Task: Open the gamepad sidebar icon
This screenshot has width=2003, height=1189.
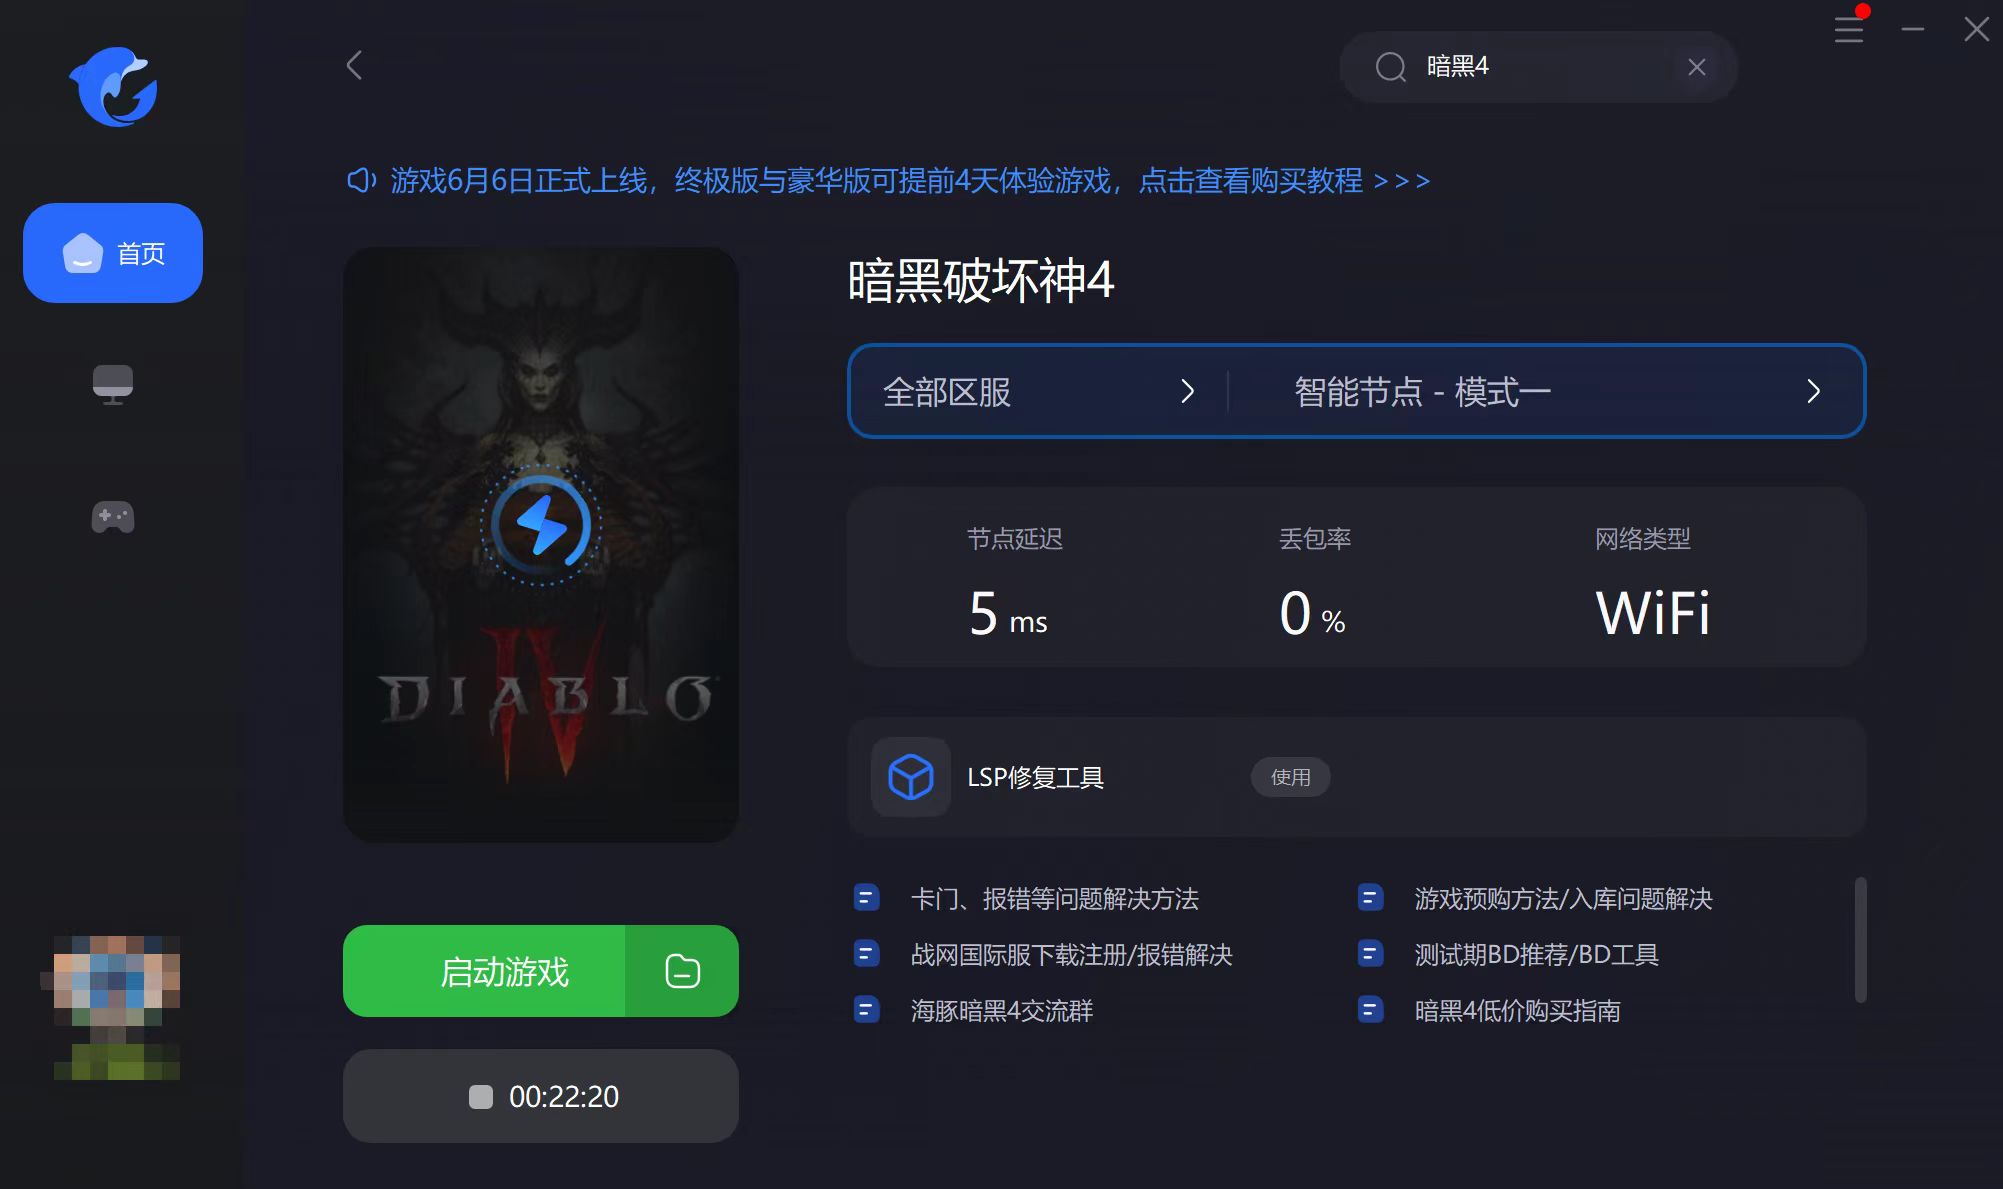Action: click(x=113, y=517)
